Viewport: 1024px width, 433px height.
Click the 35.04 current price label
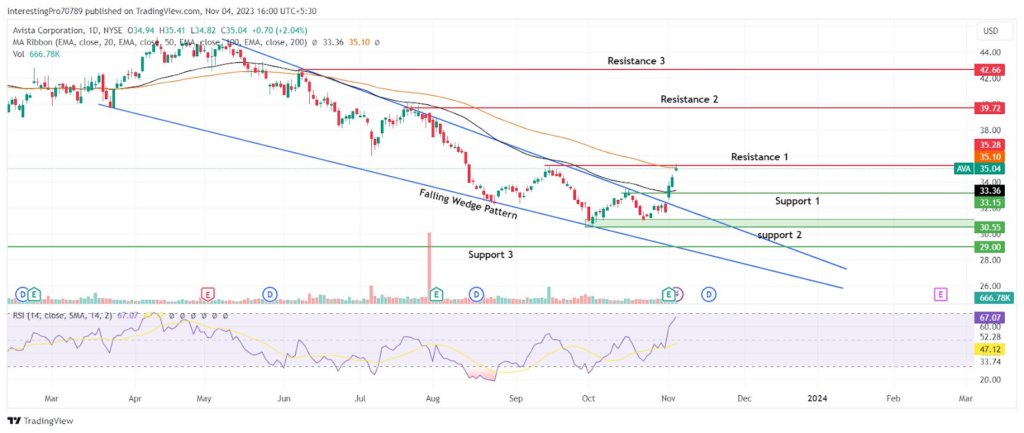(x=987, y=168)
